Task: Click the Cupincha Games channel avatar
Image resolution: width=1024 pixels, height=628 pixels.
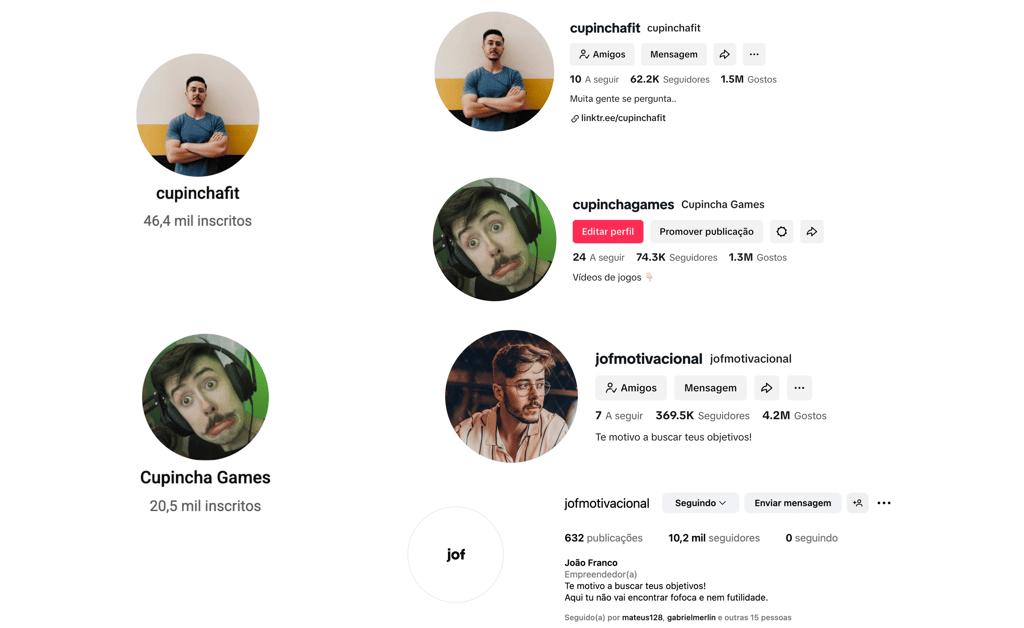Action: (x=205, y=397)
